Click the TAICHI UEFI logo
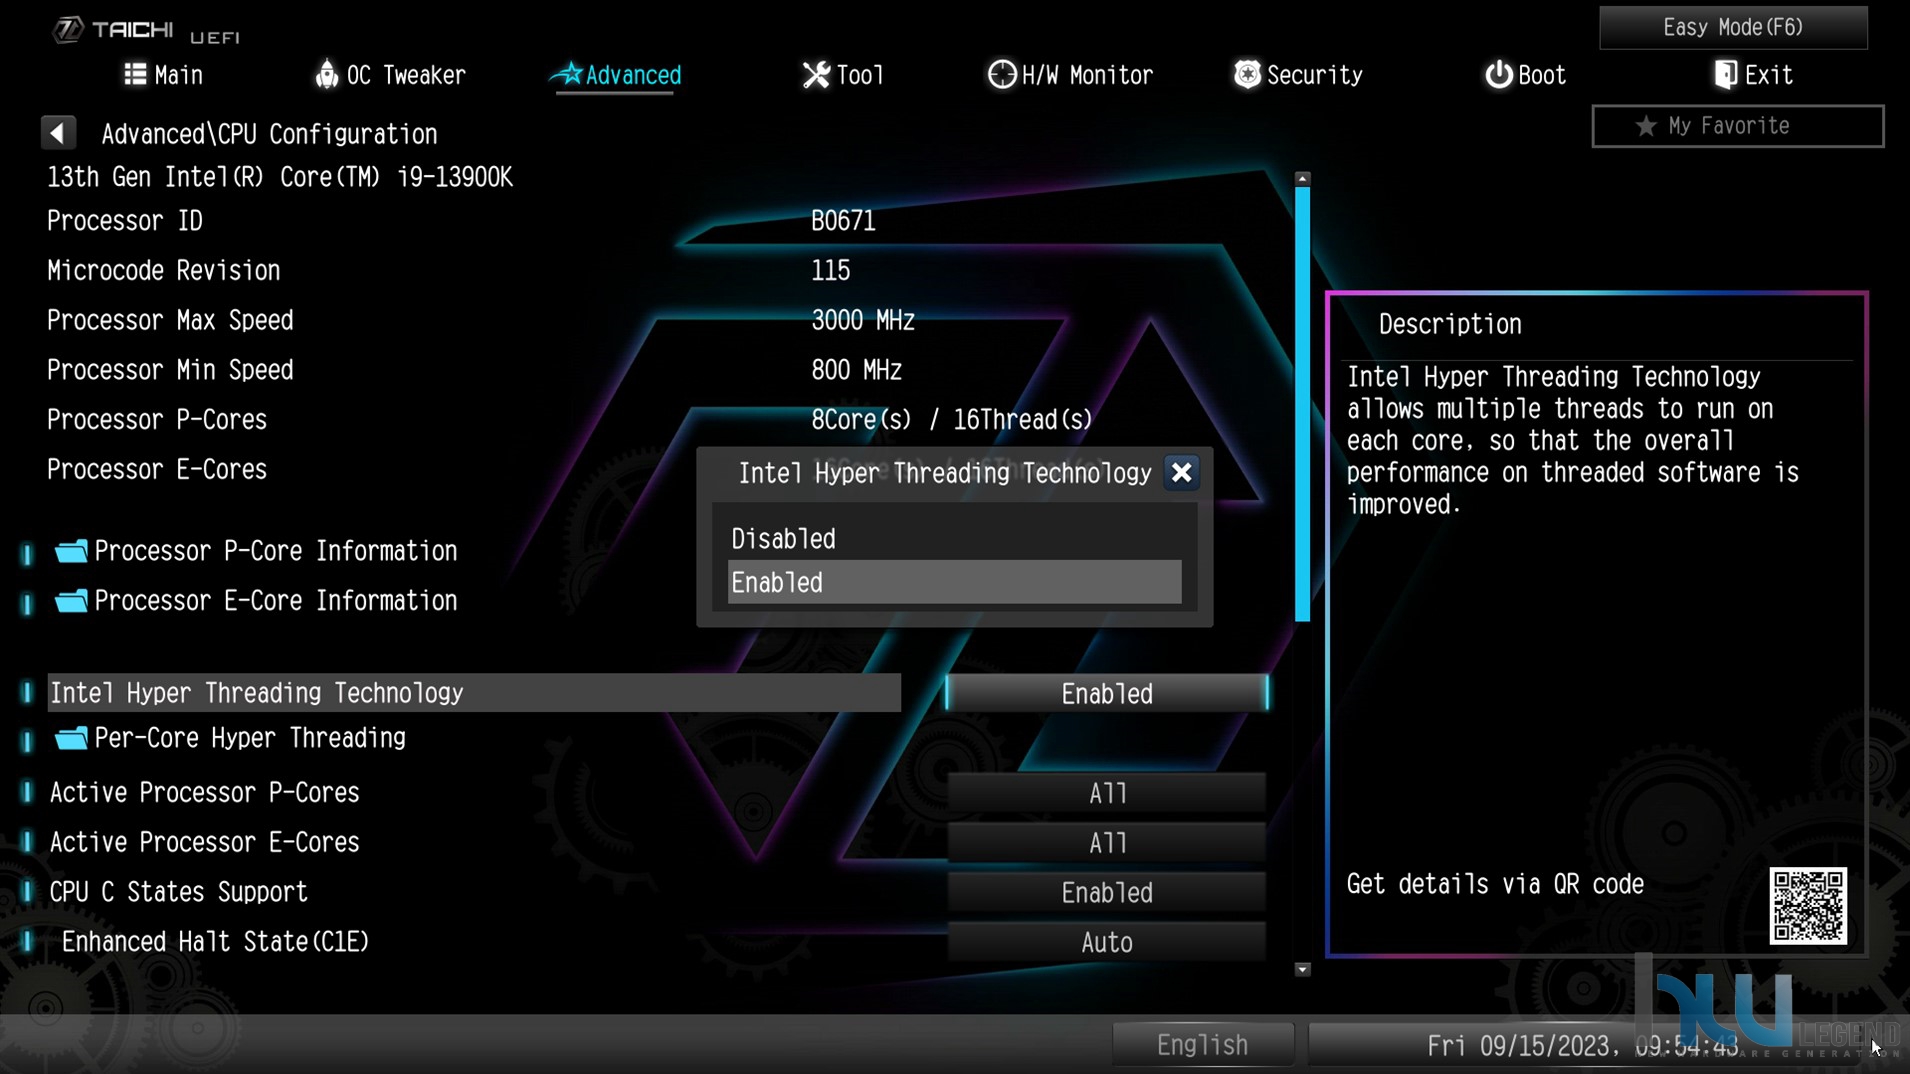The image size is (1910, 1074). pyautogui.click(x=147, y=31)
